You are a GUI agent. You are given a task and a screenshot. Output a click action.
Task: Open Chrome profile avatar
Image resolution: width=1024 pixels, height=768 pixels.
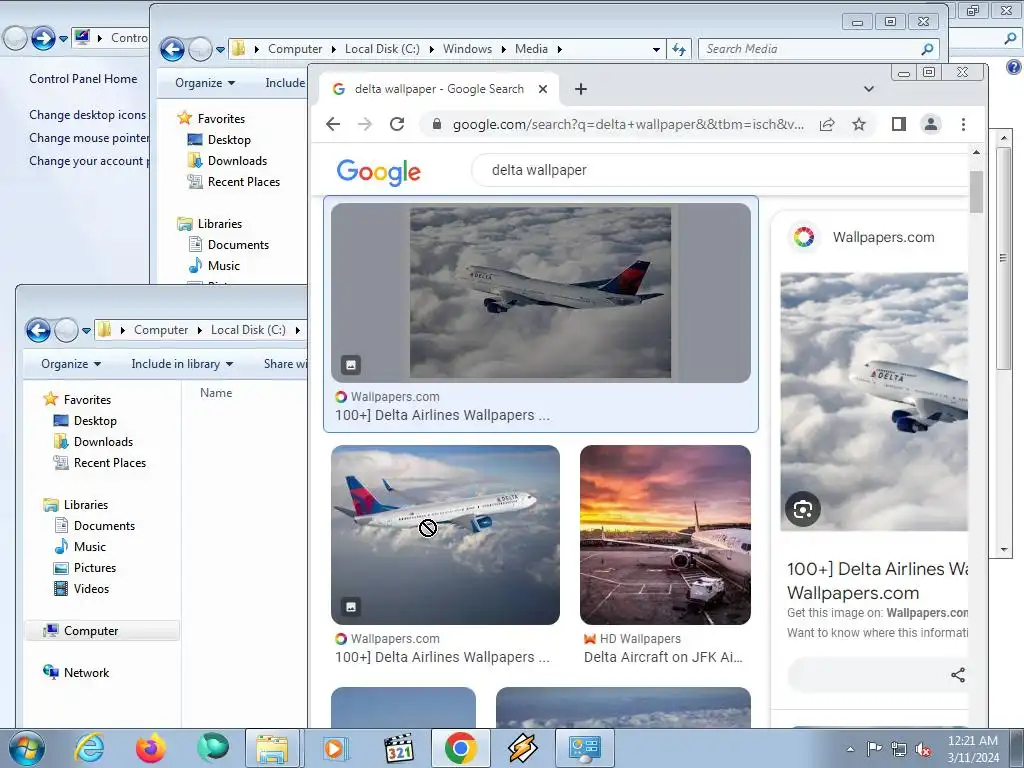coord(931,124)
